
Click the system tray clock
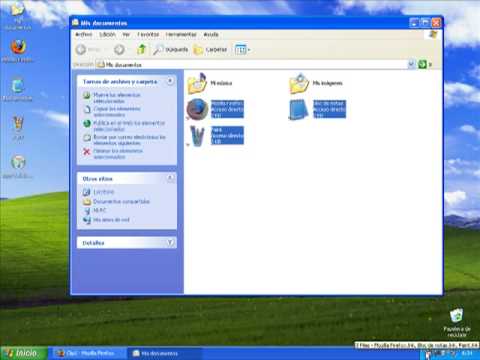coord(467,353)
